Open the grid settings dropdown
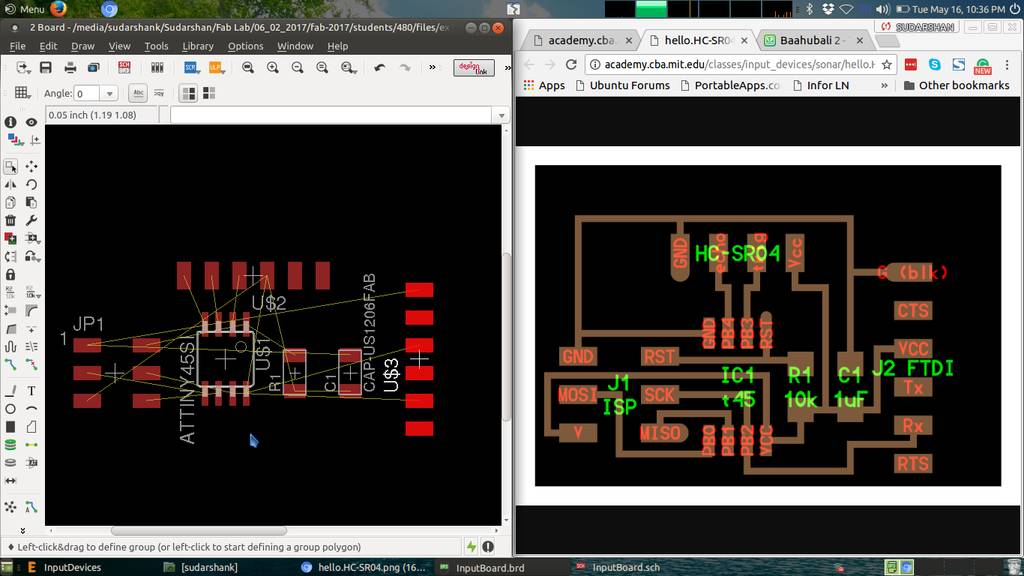Viewport: 1024px width, 576px height. click(22, 93)
